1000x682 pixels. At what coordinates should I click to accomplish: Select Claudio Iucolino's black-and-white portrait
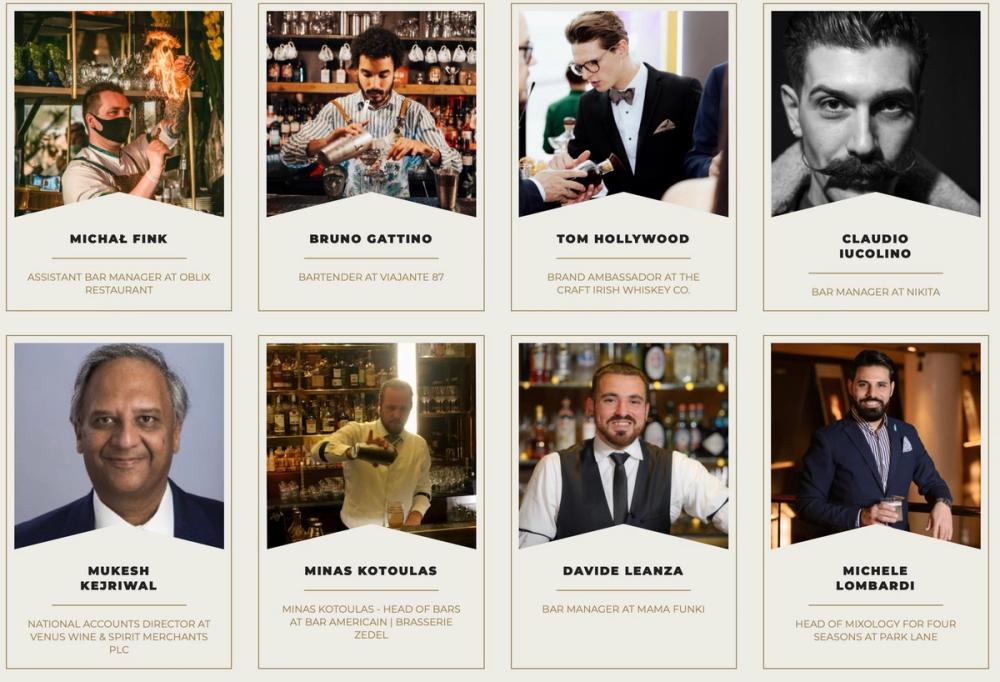tap(876, 114)
